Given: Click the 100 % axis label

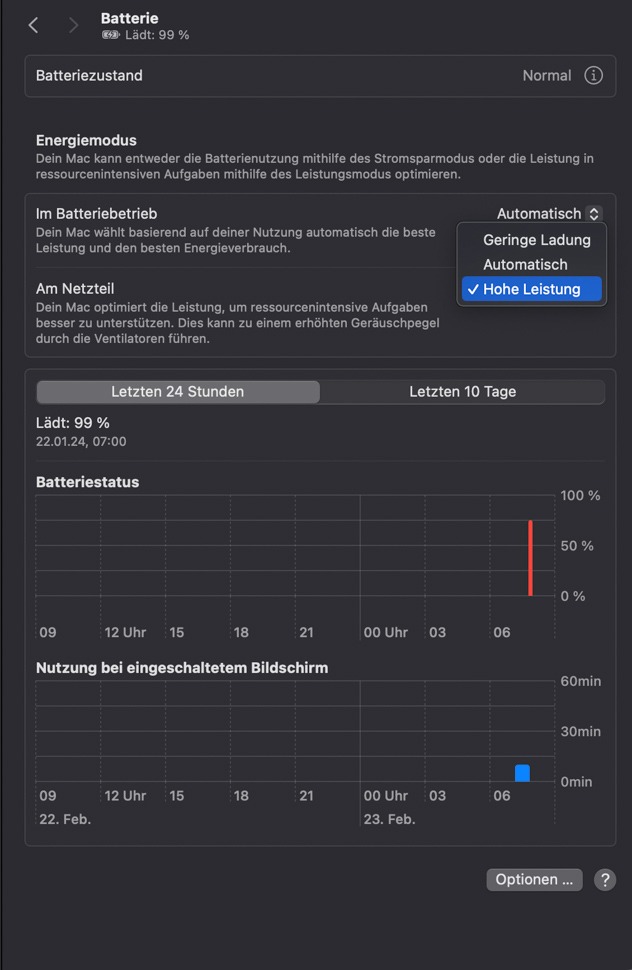Looking at the screenshot, I should point(580,496).
